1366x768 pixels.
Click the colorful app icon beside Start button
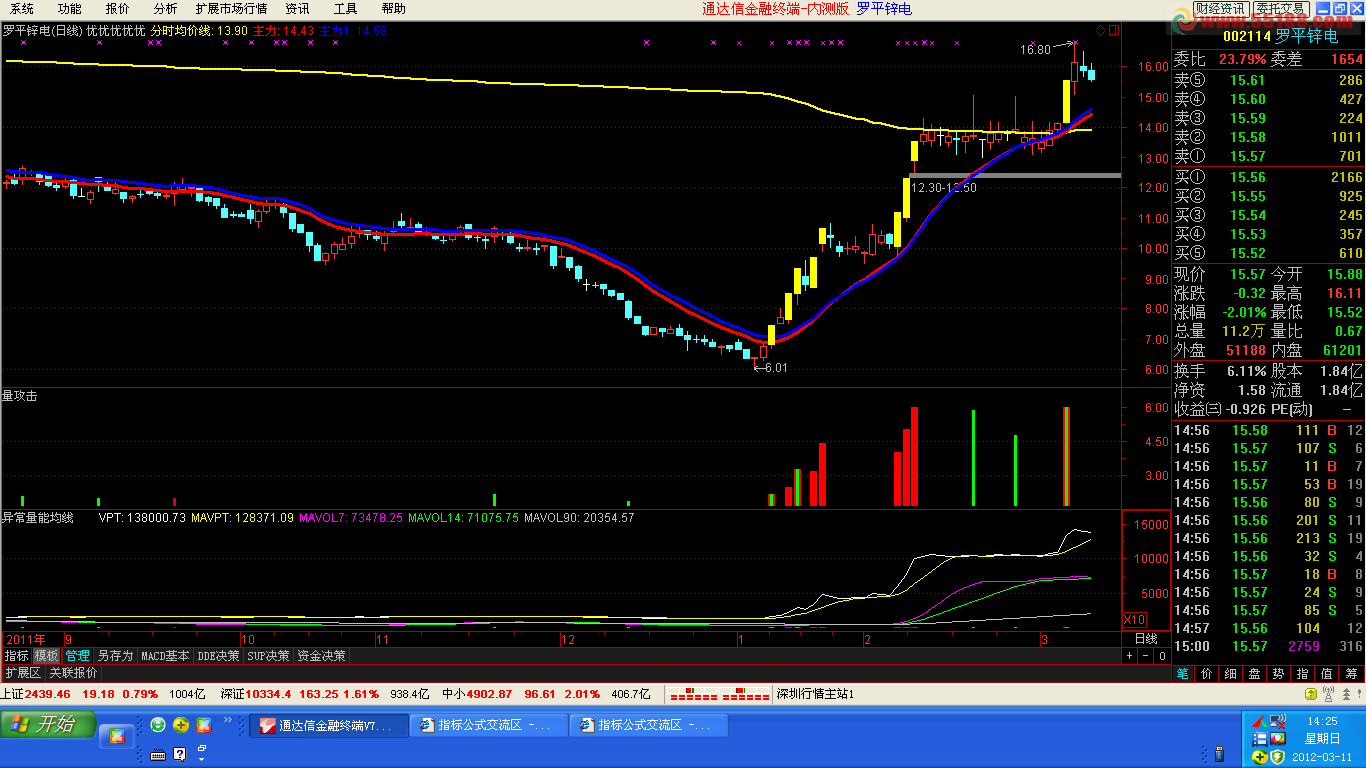[117, 737]
